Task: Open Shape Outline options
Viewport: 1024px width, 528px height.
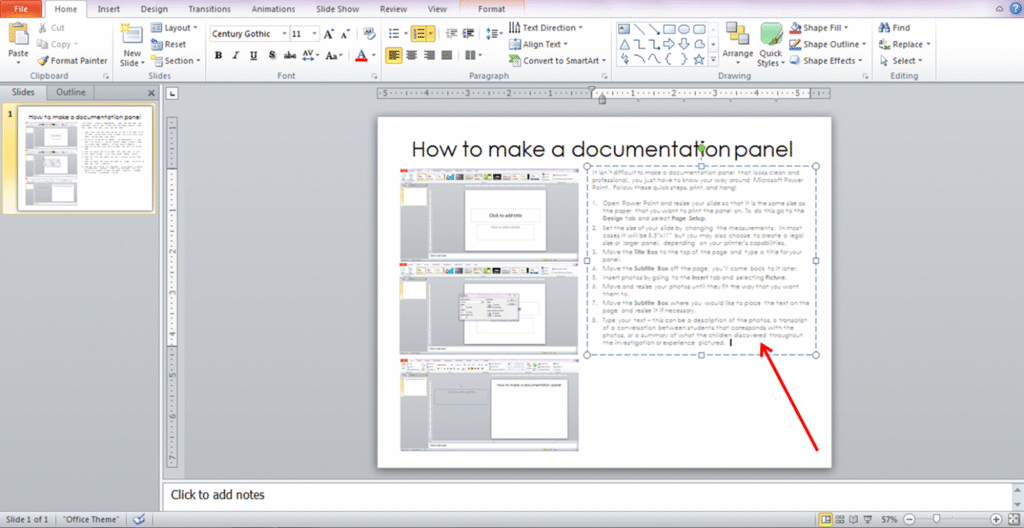Action: (x=827, y=44)
